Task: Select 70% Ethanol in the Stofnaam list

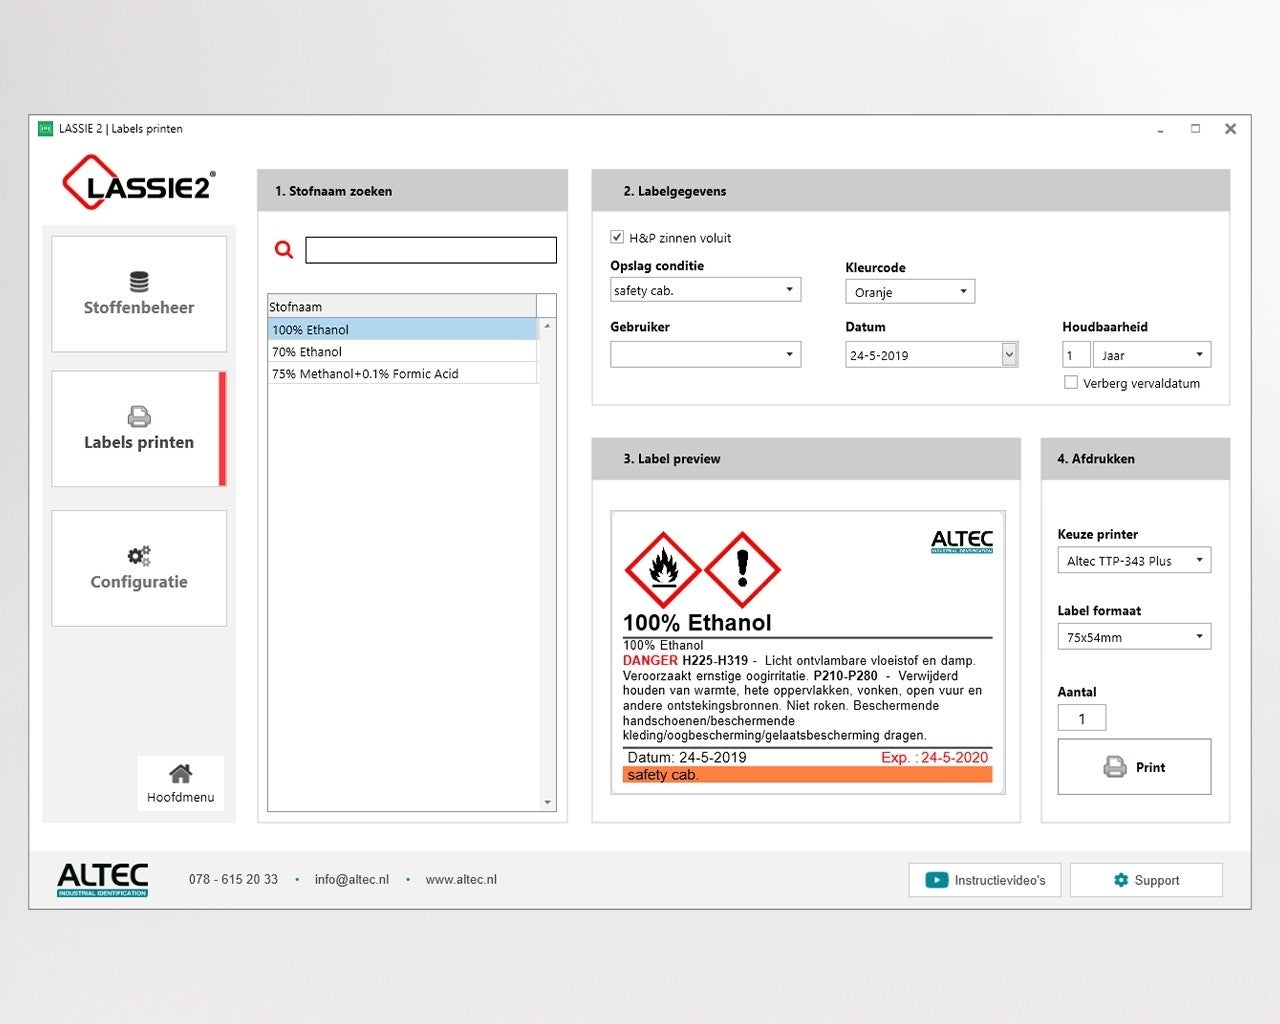Action: [x=307, y=352]
